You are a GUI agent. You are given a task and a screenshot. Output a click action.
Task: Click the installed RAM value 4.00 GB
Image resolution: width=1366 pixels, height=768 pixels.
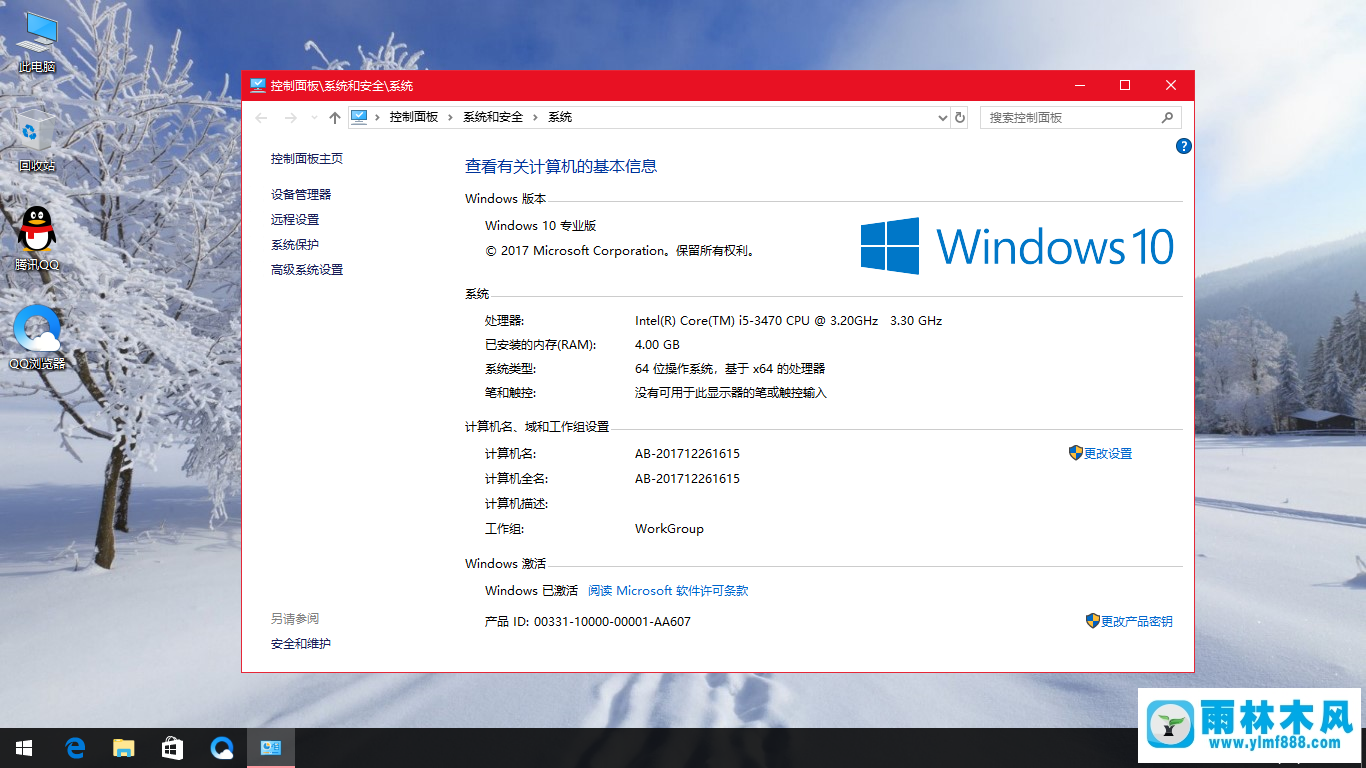click(657, 345)
